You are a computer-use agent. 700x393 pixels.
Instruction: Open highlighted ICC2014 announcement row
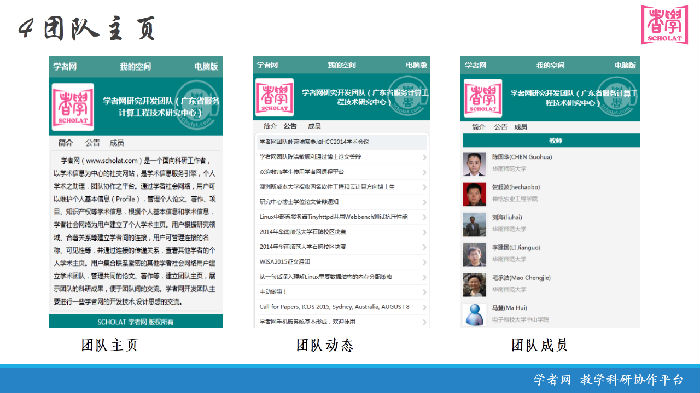click(x=342, y=142)
